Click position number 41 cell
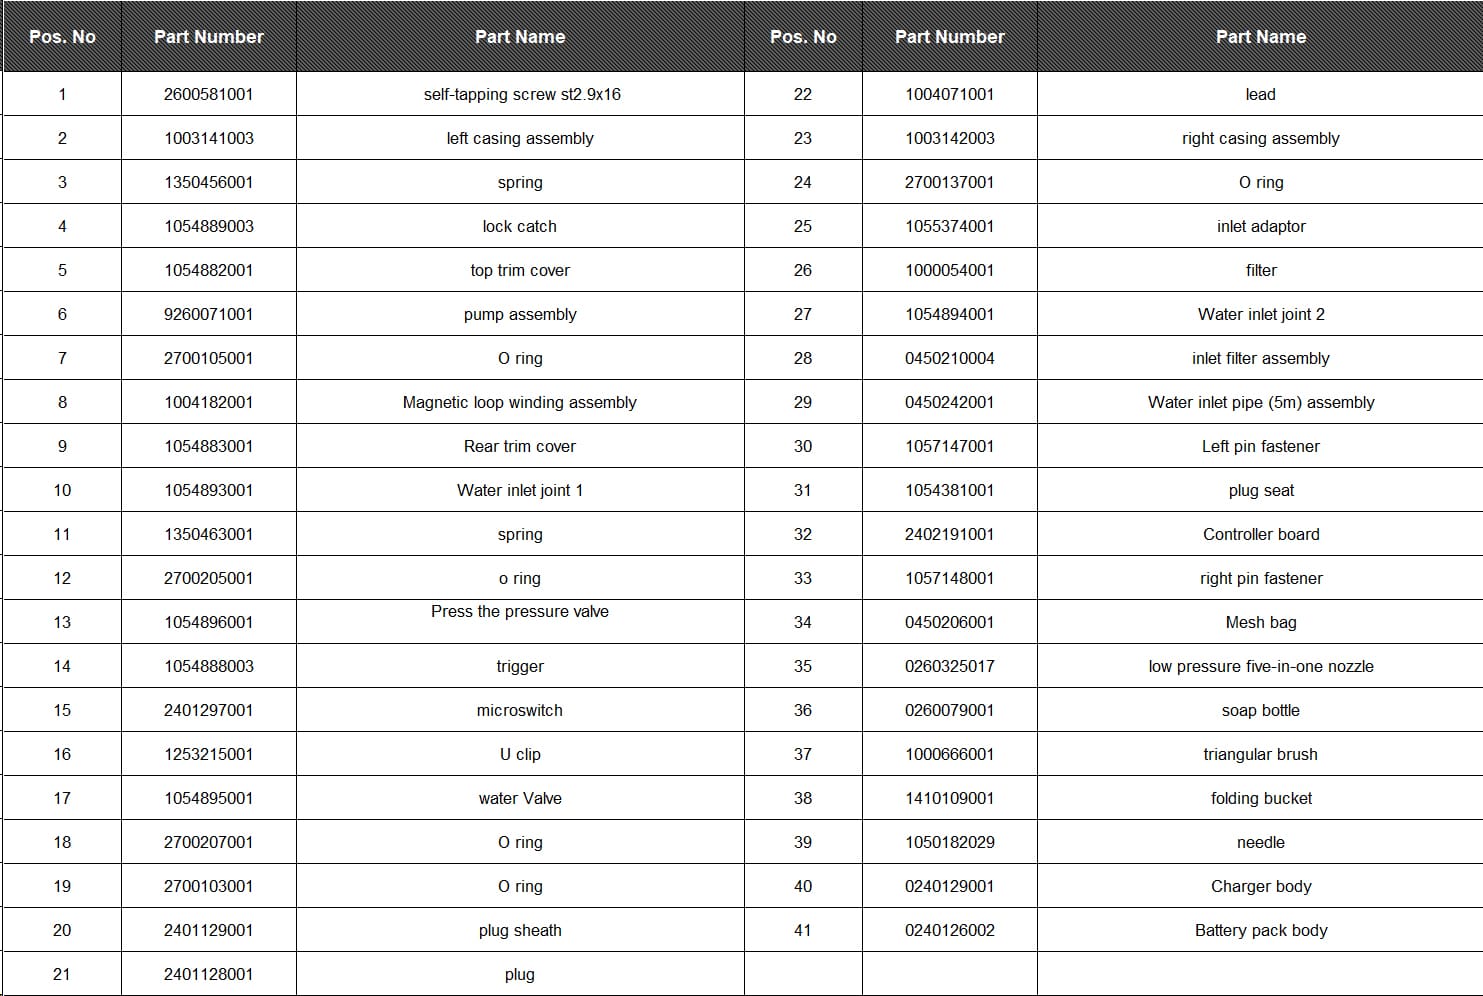This screenshot has height=996, width=1483. (x=803, y=930)
